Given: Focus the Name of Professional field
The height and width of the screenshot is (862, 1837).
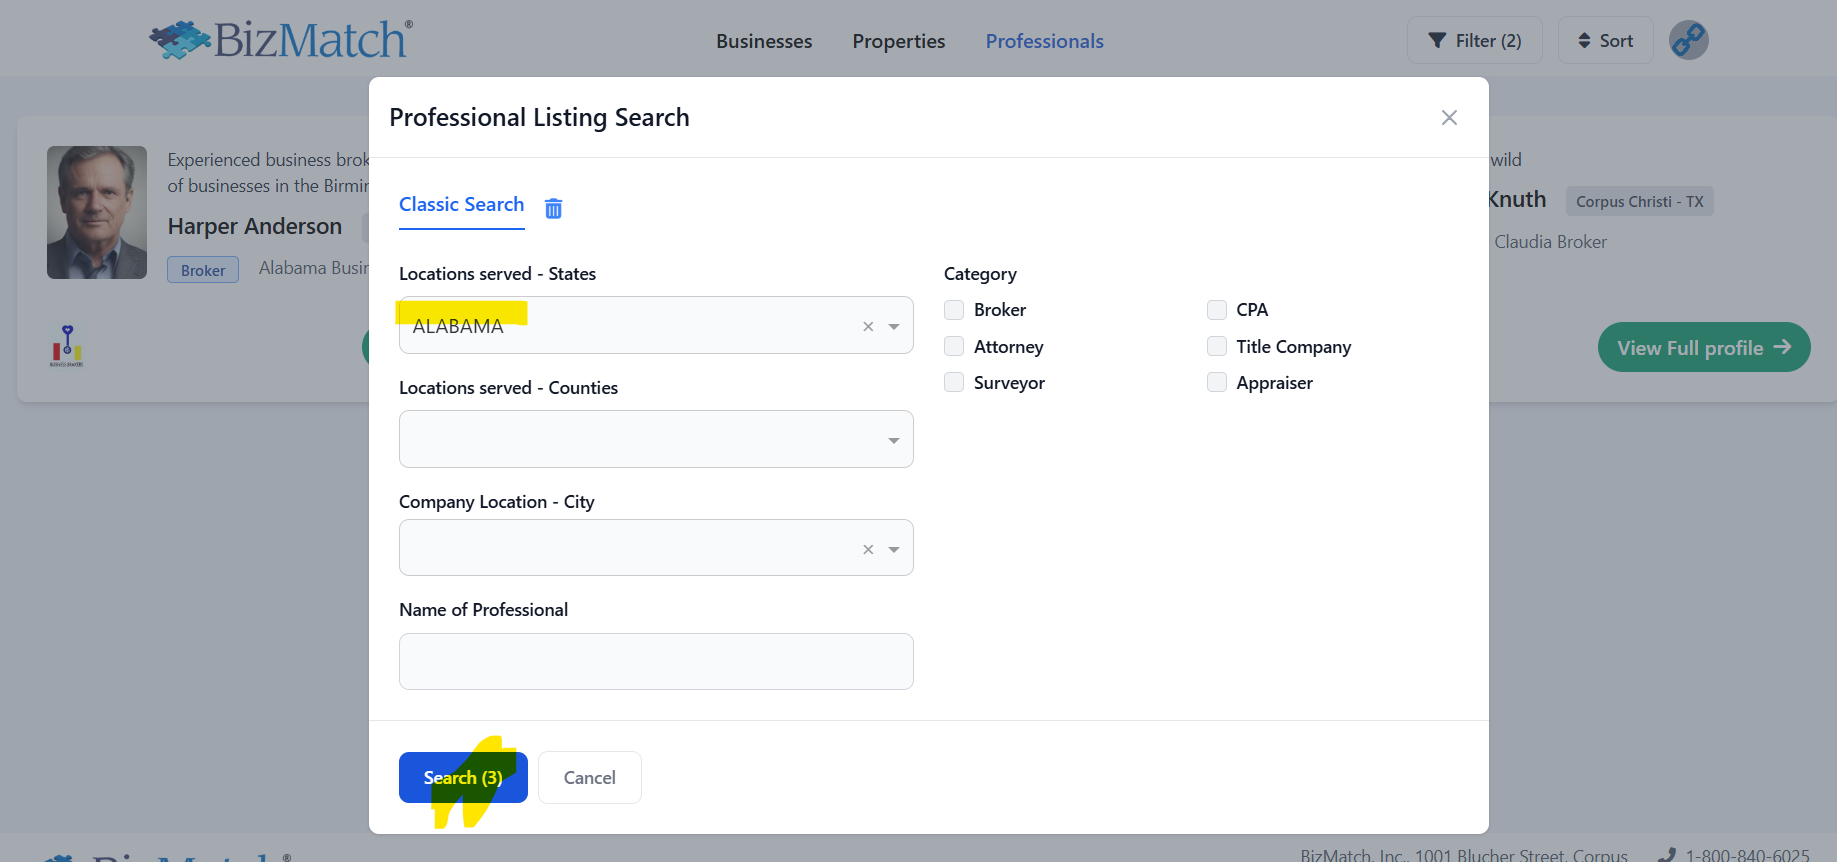Looking at the screenshot, I should point(656,662).
